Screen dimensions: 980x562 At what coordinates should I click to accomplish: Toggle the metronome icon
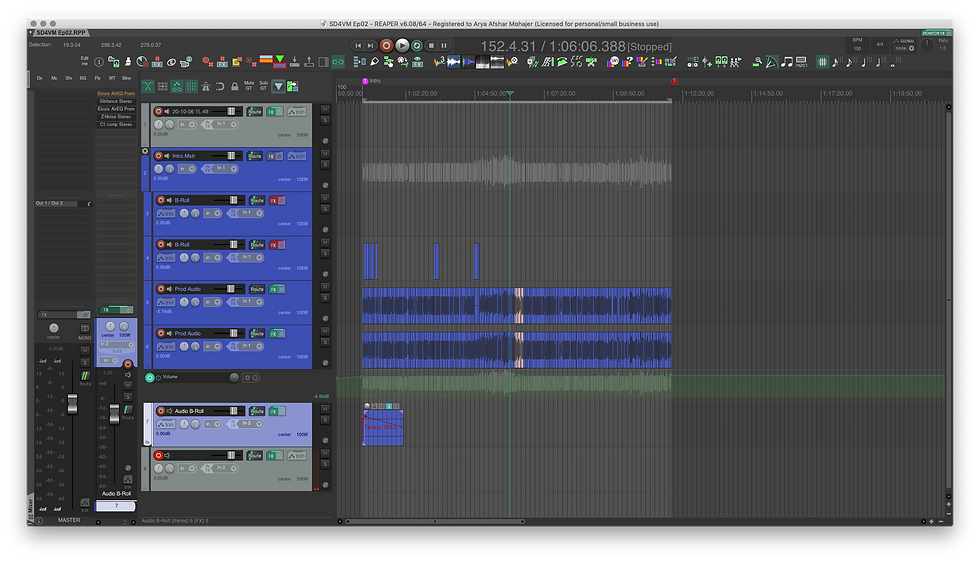pyautogui.click(x=206, y=86)
